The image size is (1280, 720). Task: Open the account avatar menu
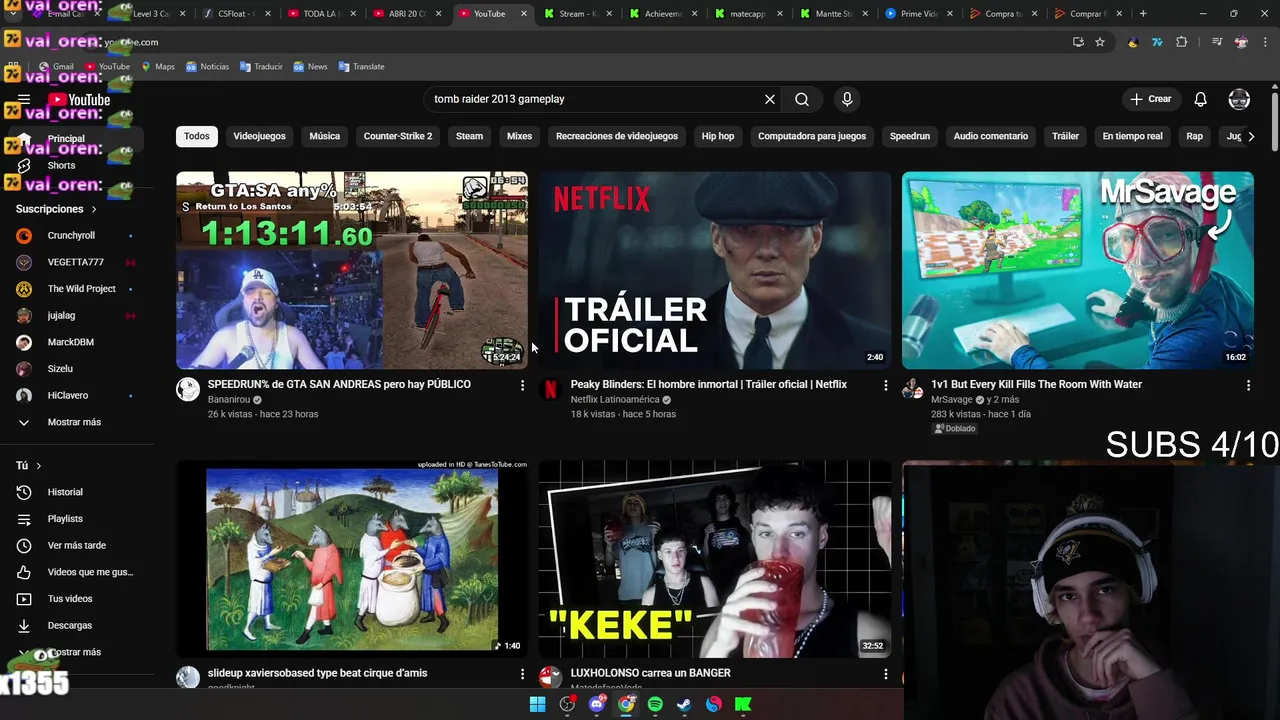[x=1239, y=99]
